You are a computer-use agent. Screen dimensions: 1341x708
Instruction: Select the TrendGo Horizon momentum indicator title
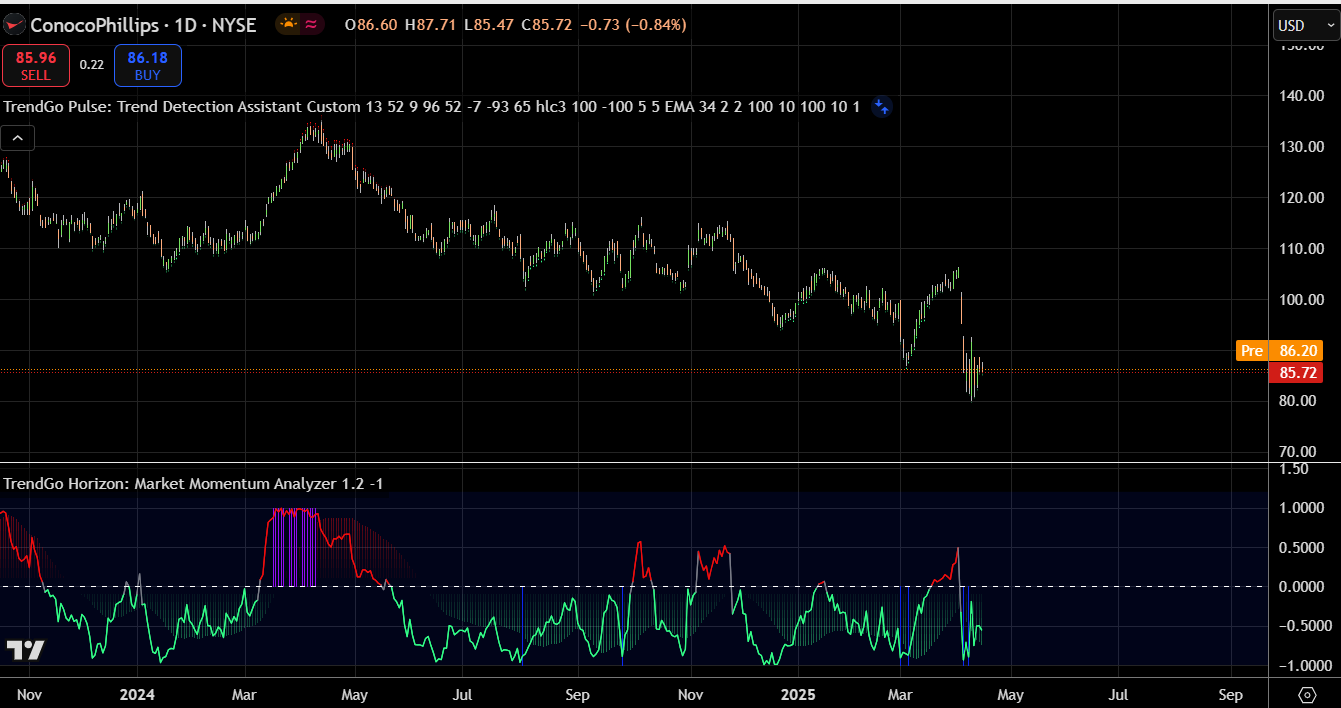tap(193, 484)
